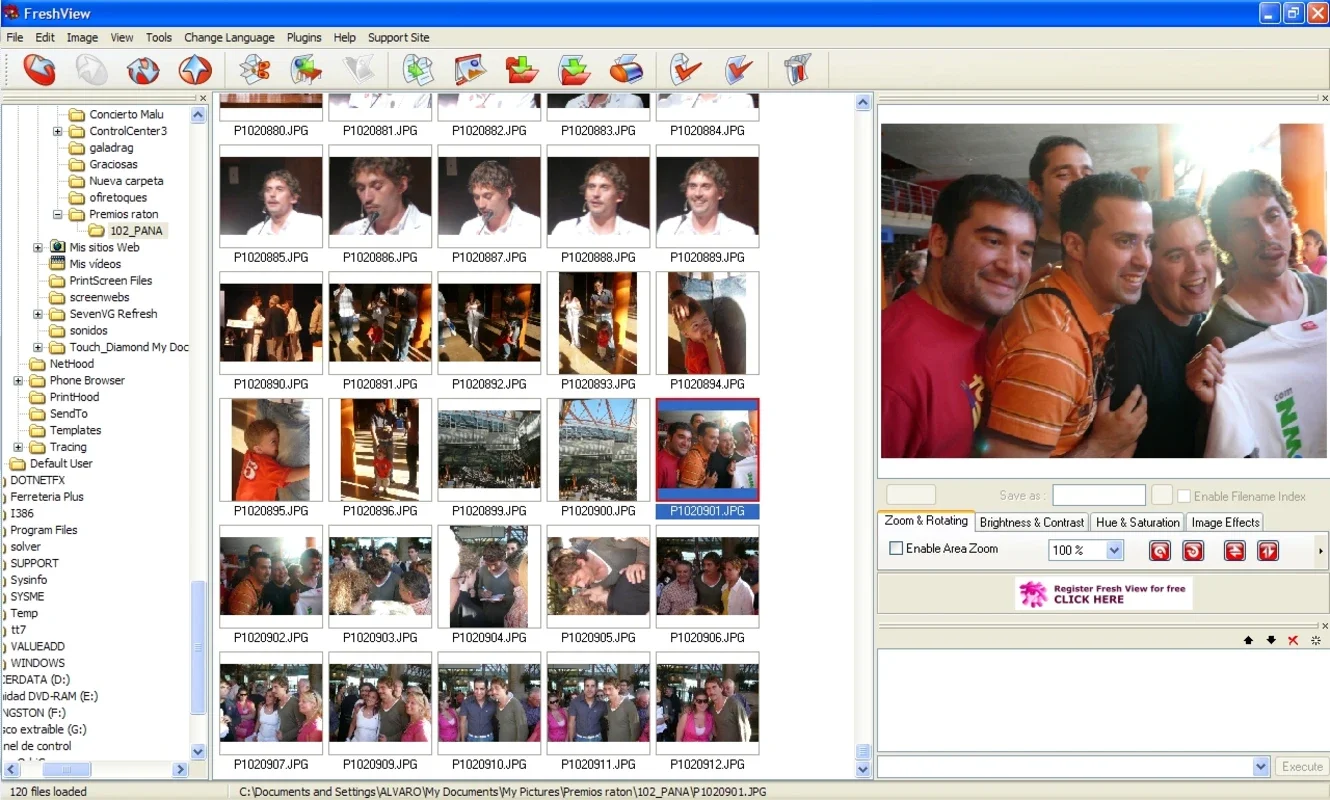Flip image using vertical arrows red icon
This screenshot has width=1330, height=800.
point(1268,551)
